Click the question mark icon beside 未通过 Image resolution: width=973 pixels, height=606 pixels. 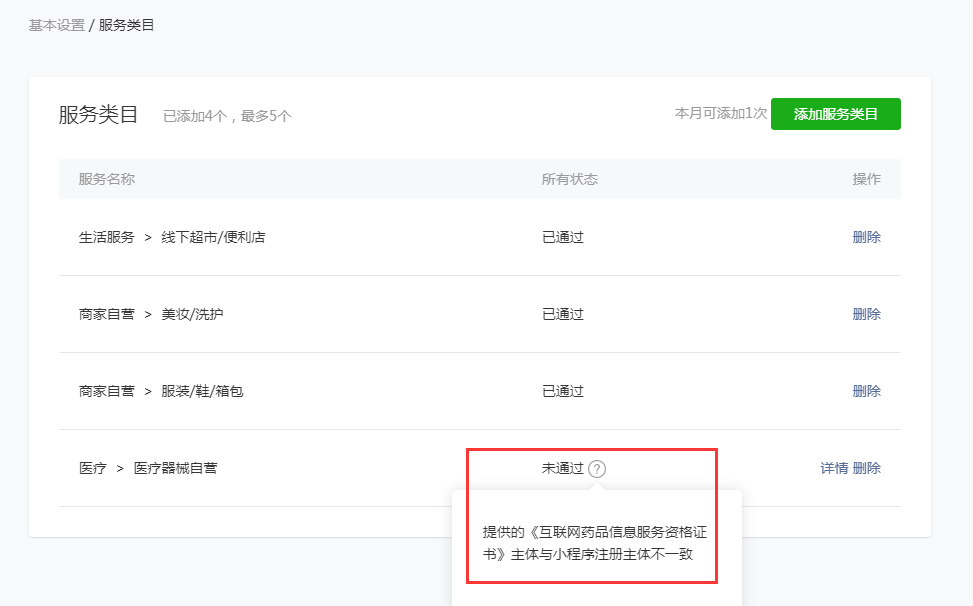(597, 469)
